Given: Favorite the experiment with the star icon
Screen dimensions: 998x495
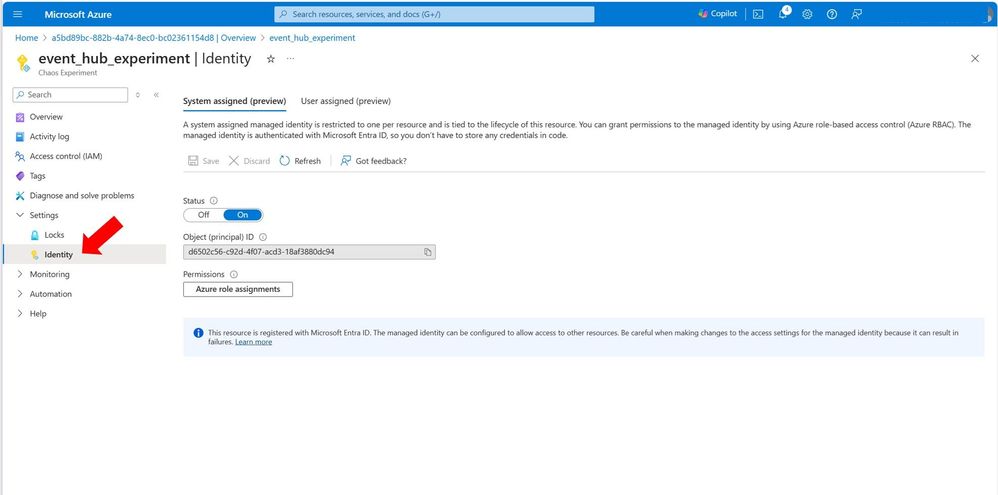Looking at the screenshot, I should pyautogui.click(x=271, y=59).
